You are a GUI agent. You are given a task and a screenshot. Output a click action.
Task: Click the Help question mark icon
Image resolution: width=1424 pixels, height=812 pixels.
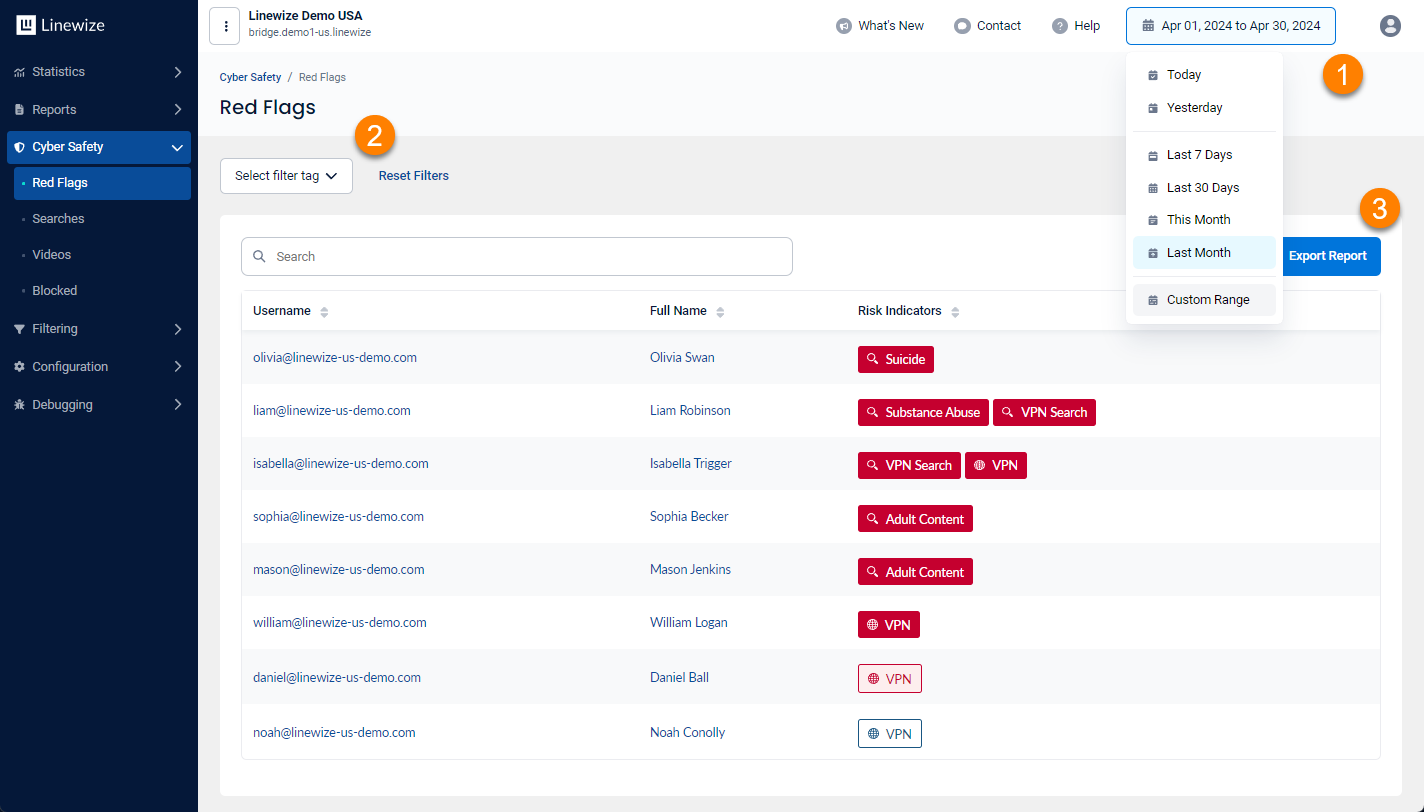pos(1060,26)
